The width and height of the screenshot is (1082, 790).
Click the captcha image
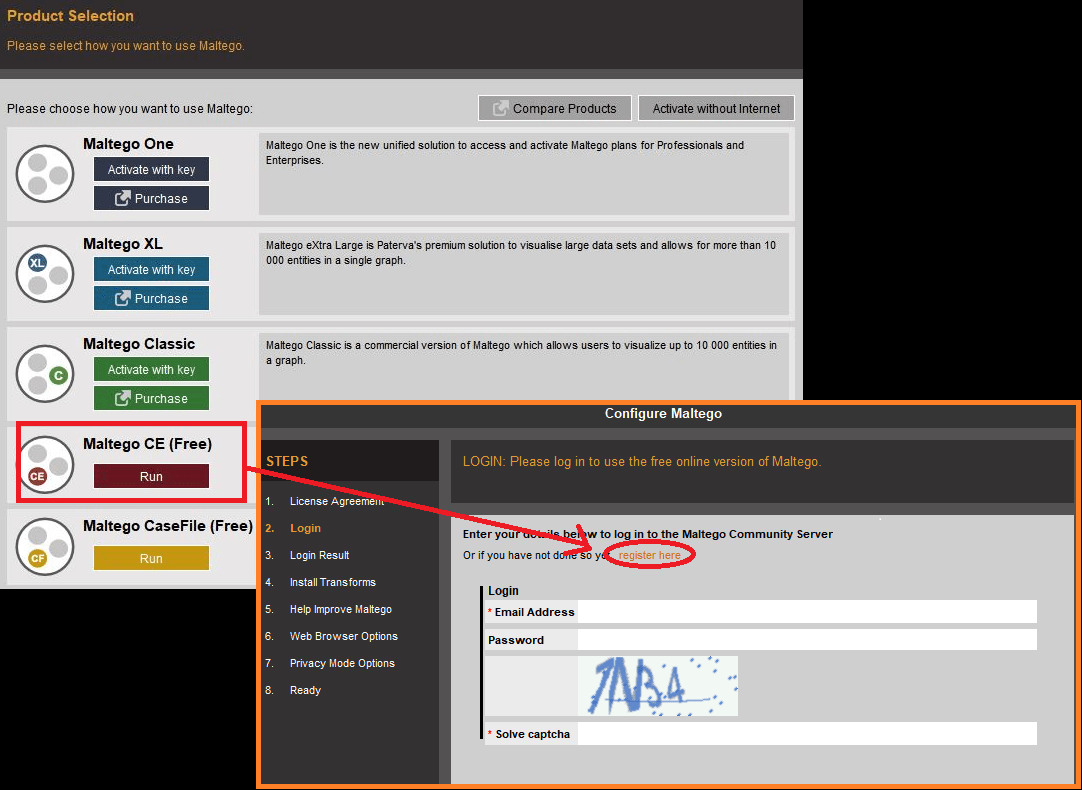pyautogui.click(x=658, y=685)
